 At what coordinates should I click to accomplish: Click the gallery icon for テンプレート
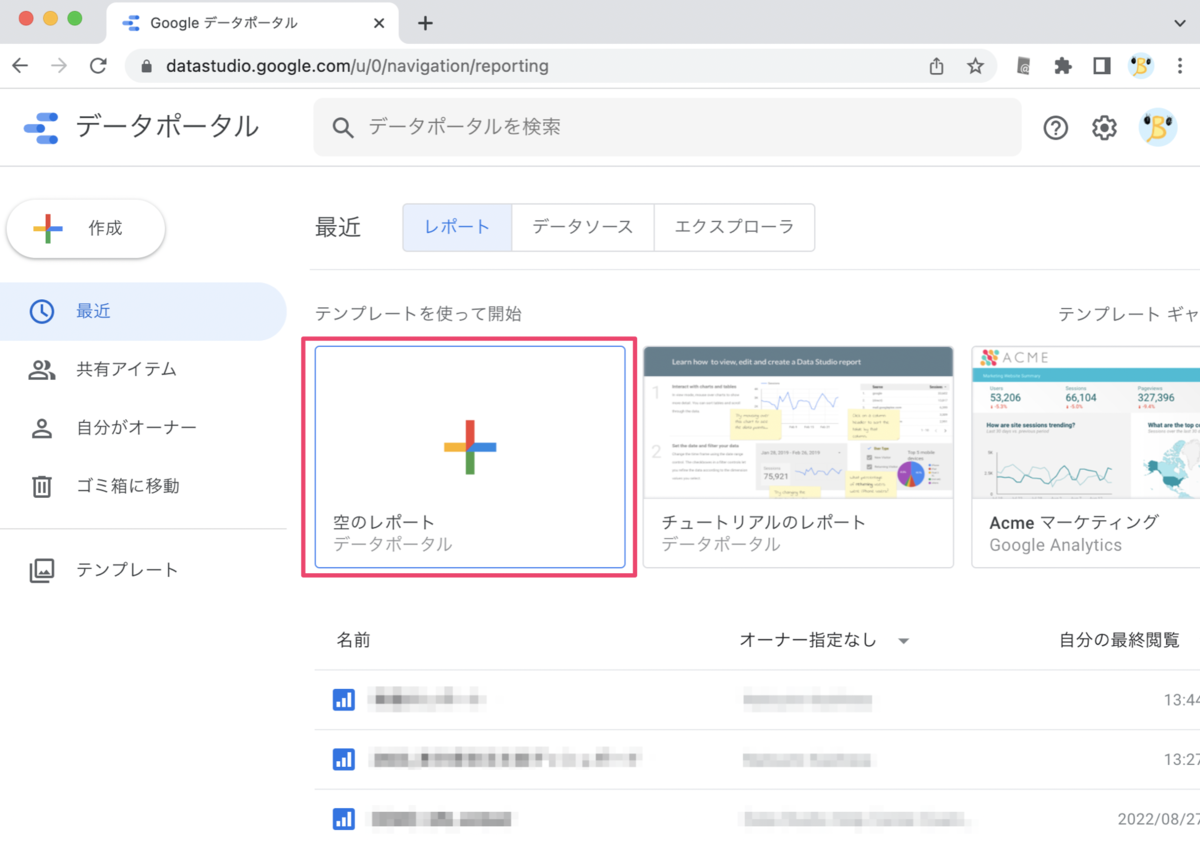click(41, 570)
